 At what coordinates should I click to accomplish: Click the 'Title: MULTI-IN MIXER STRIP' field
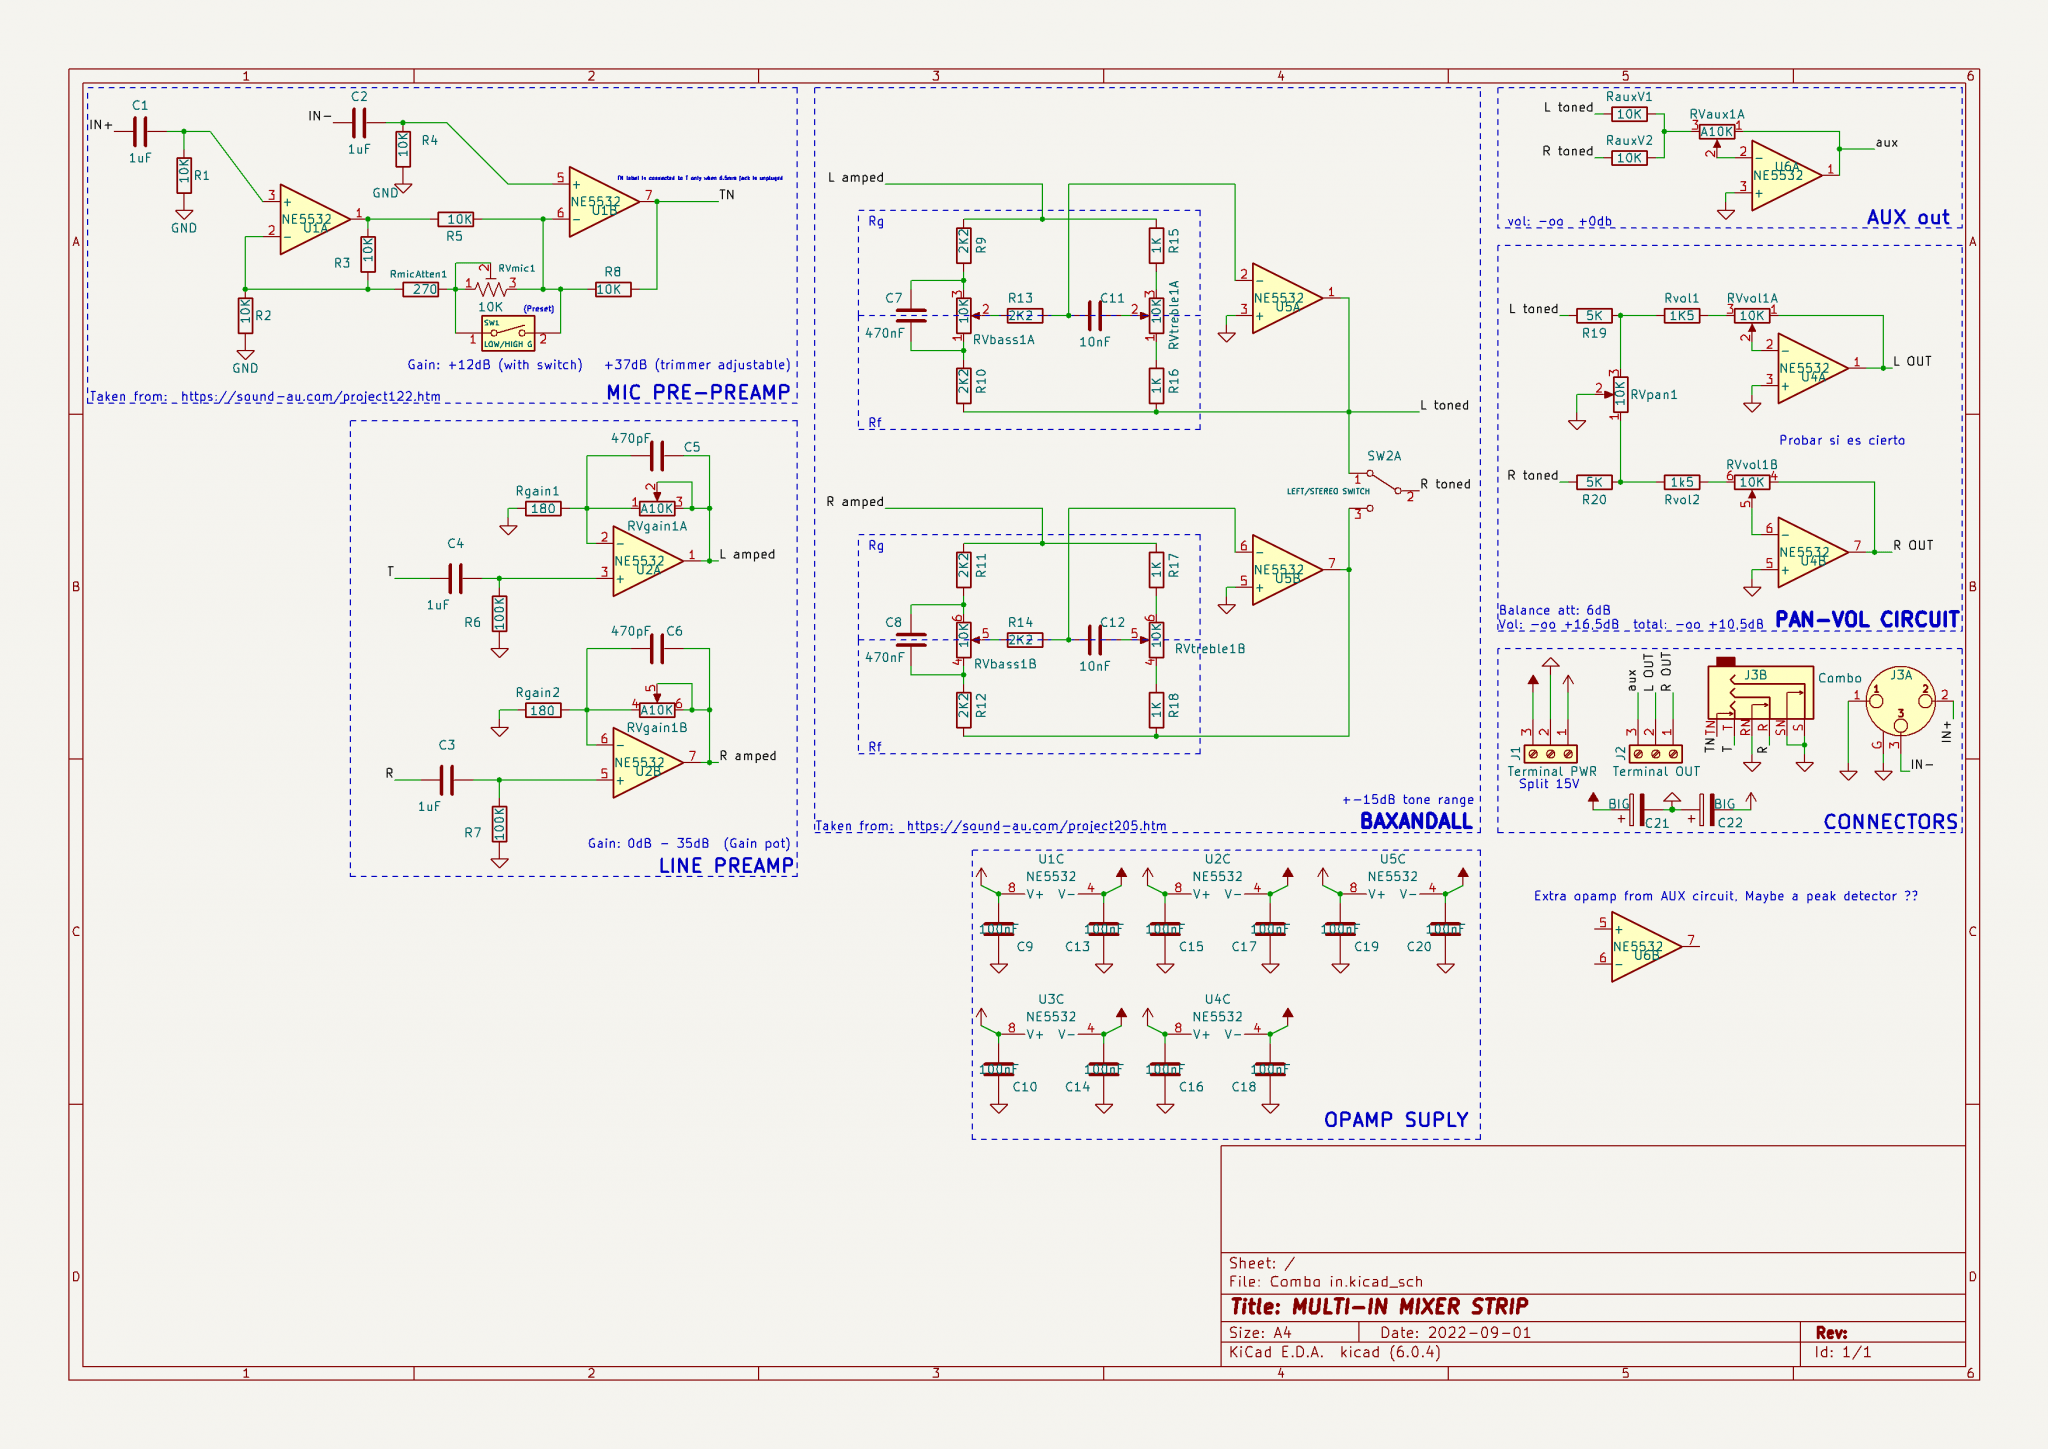[x=1379, y=1307]
